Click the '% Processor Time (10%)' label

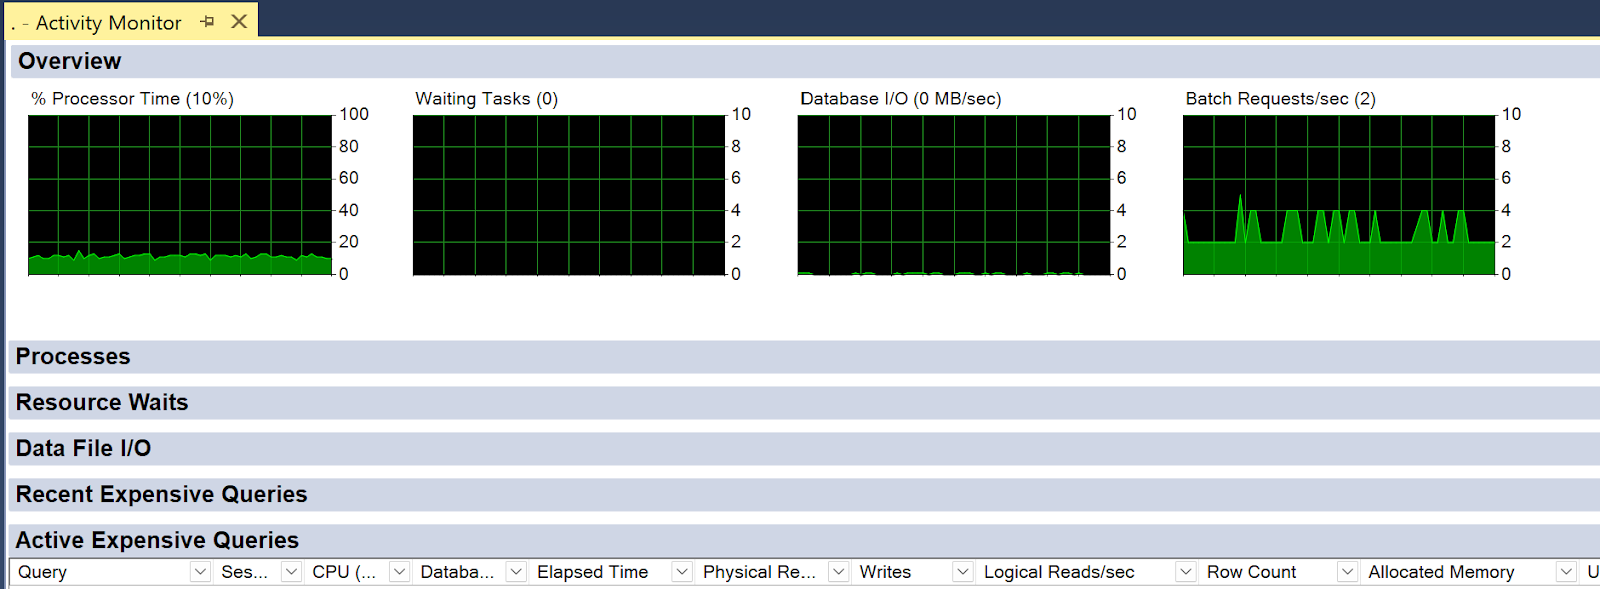point(132,99)
